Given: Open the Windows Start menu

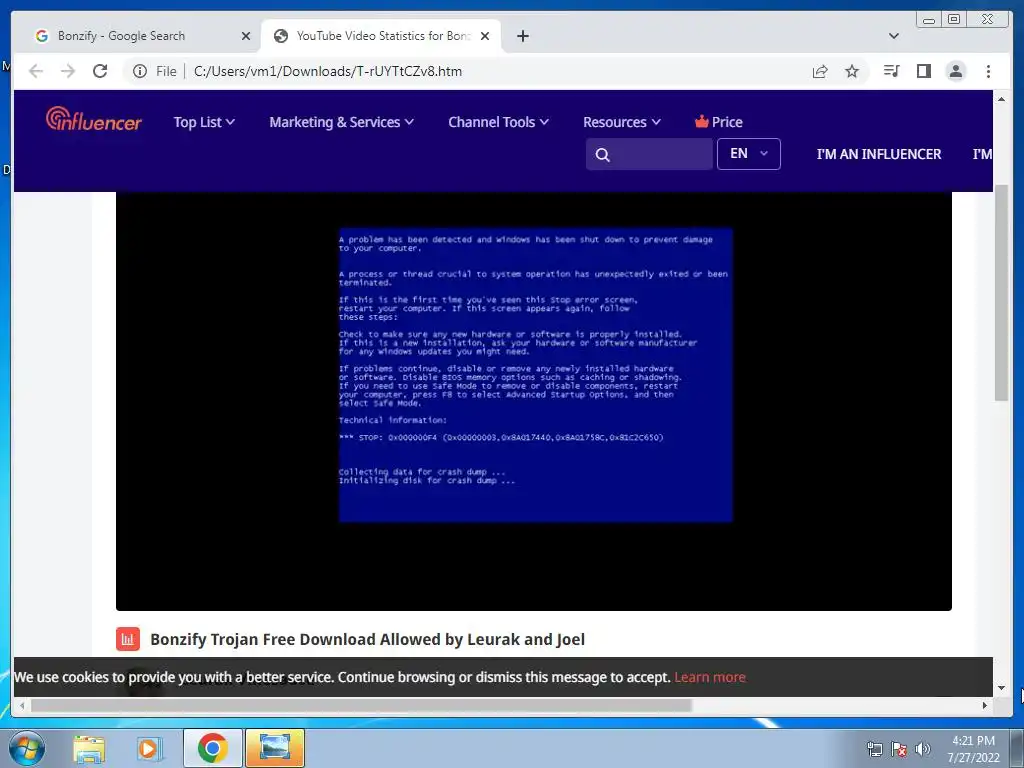Looking at the screenshot, I should 27,748.
